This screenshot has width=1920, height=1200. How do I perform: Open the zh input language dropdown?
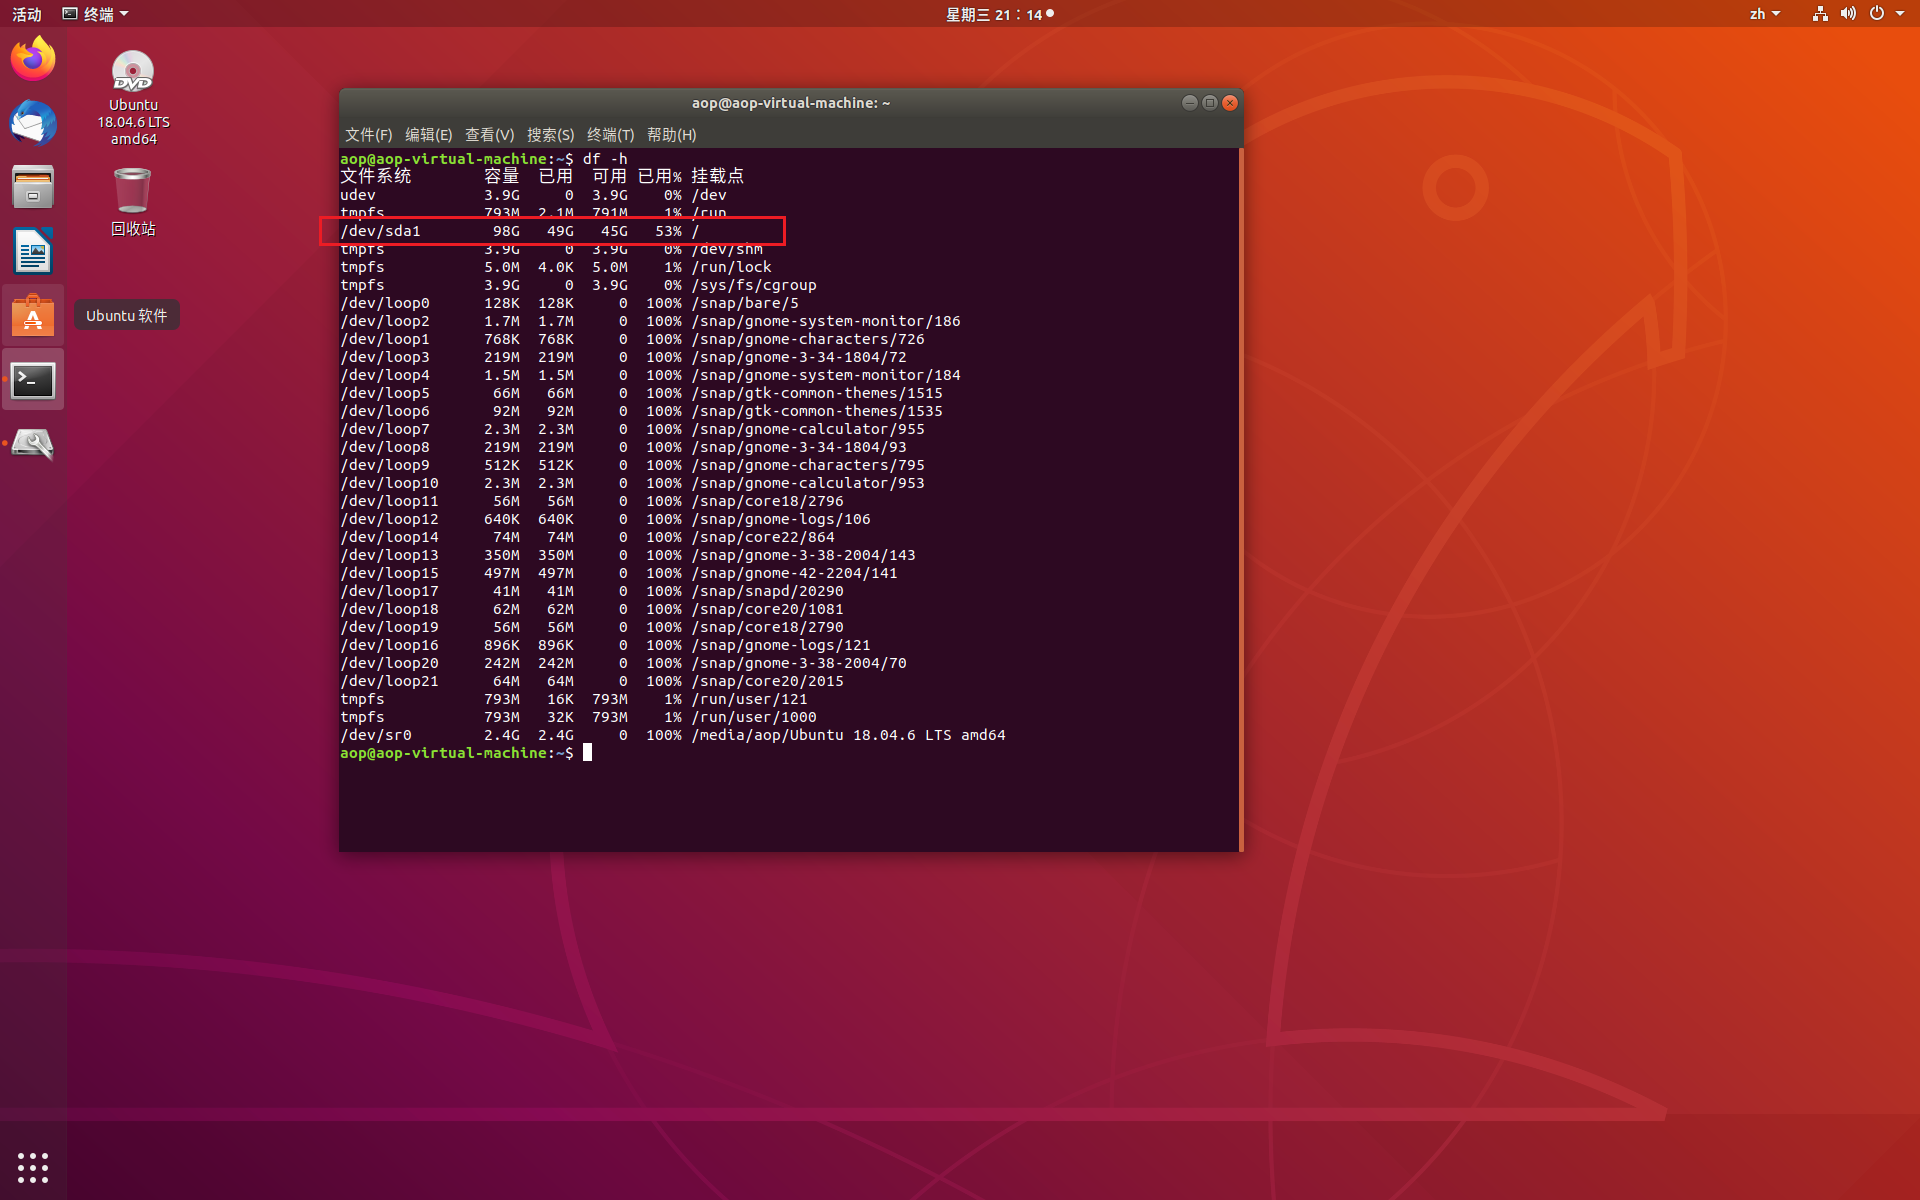coord(1765,14)
